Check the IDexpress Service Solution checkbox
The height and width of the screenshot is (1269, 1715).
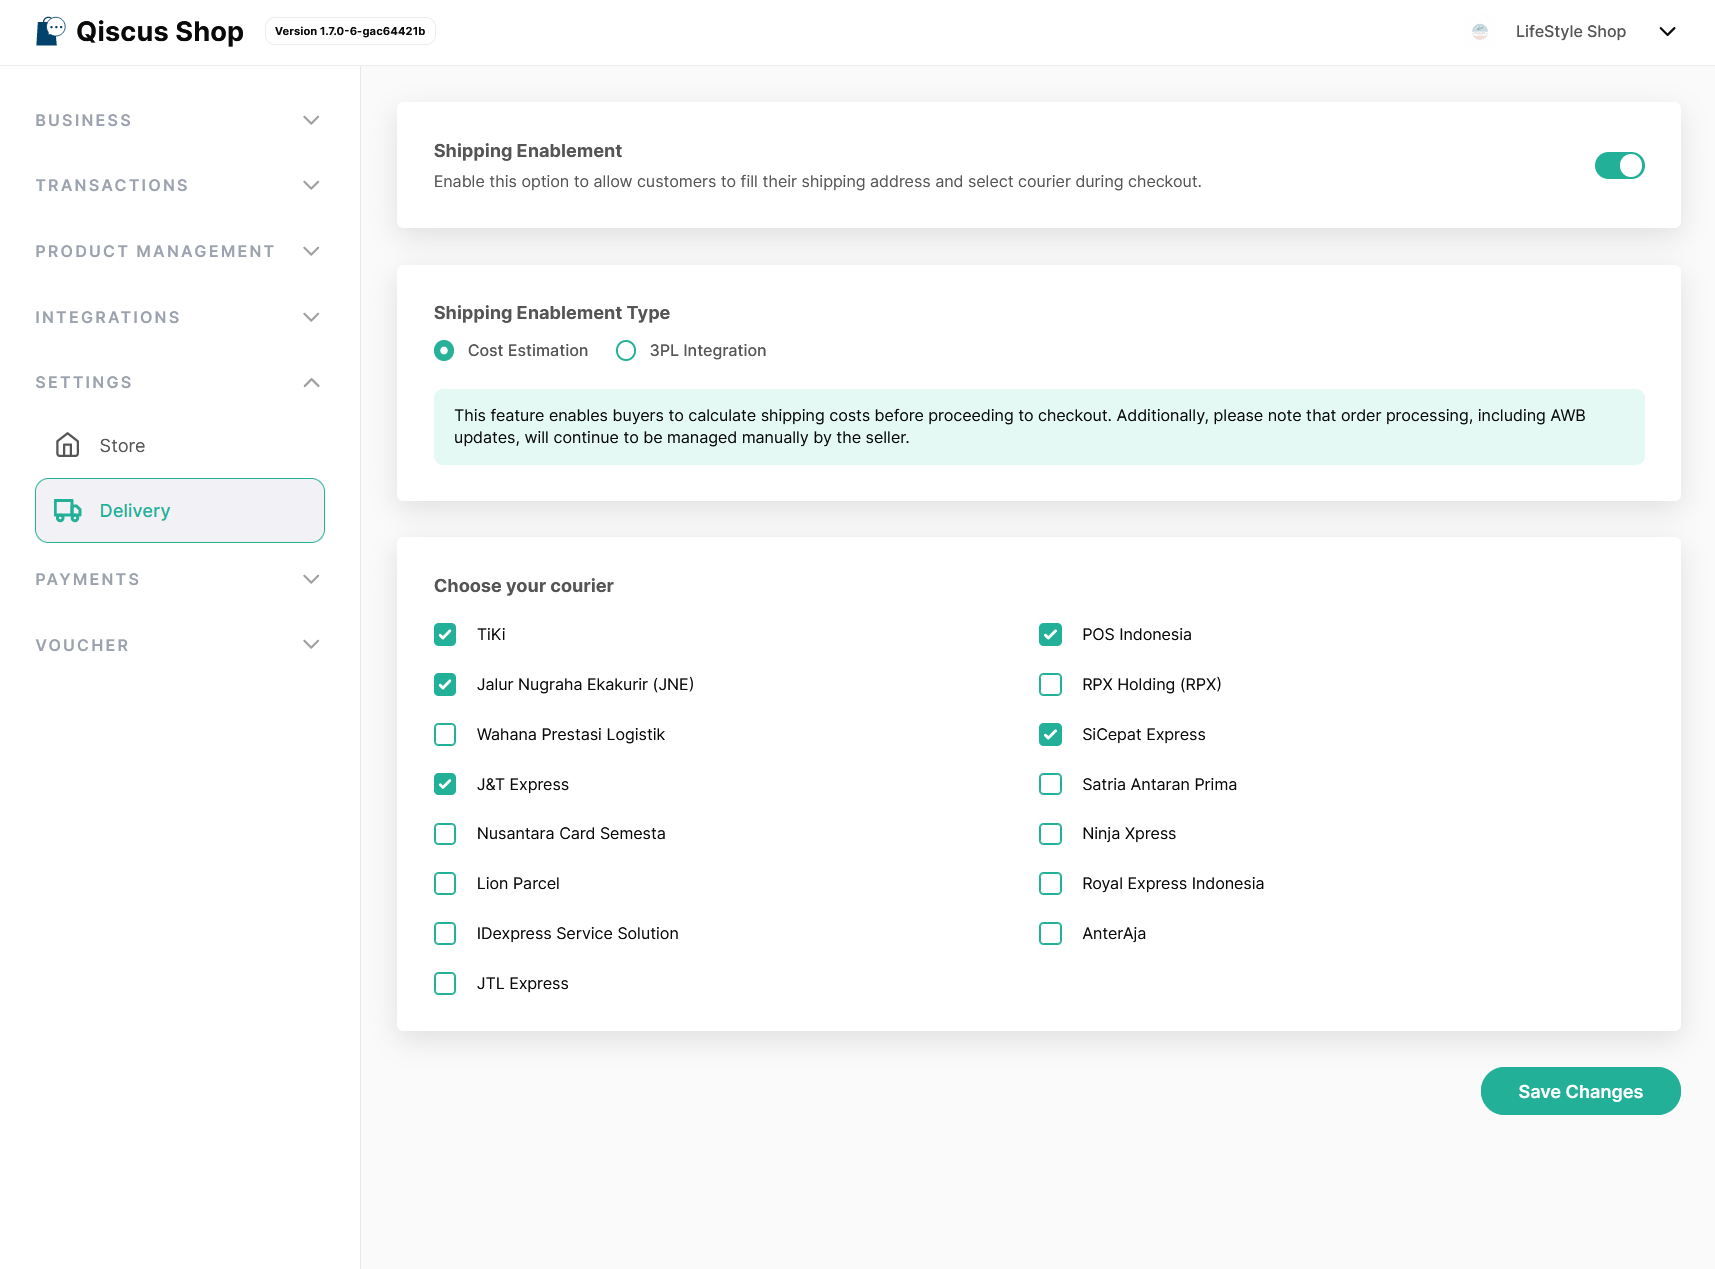445,933
